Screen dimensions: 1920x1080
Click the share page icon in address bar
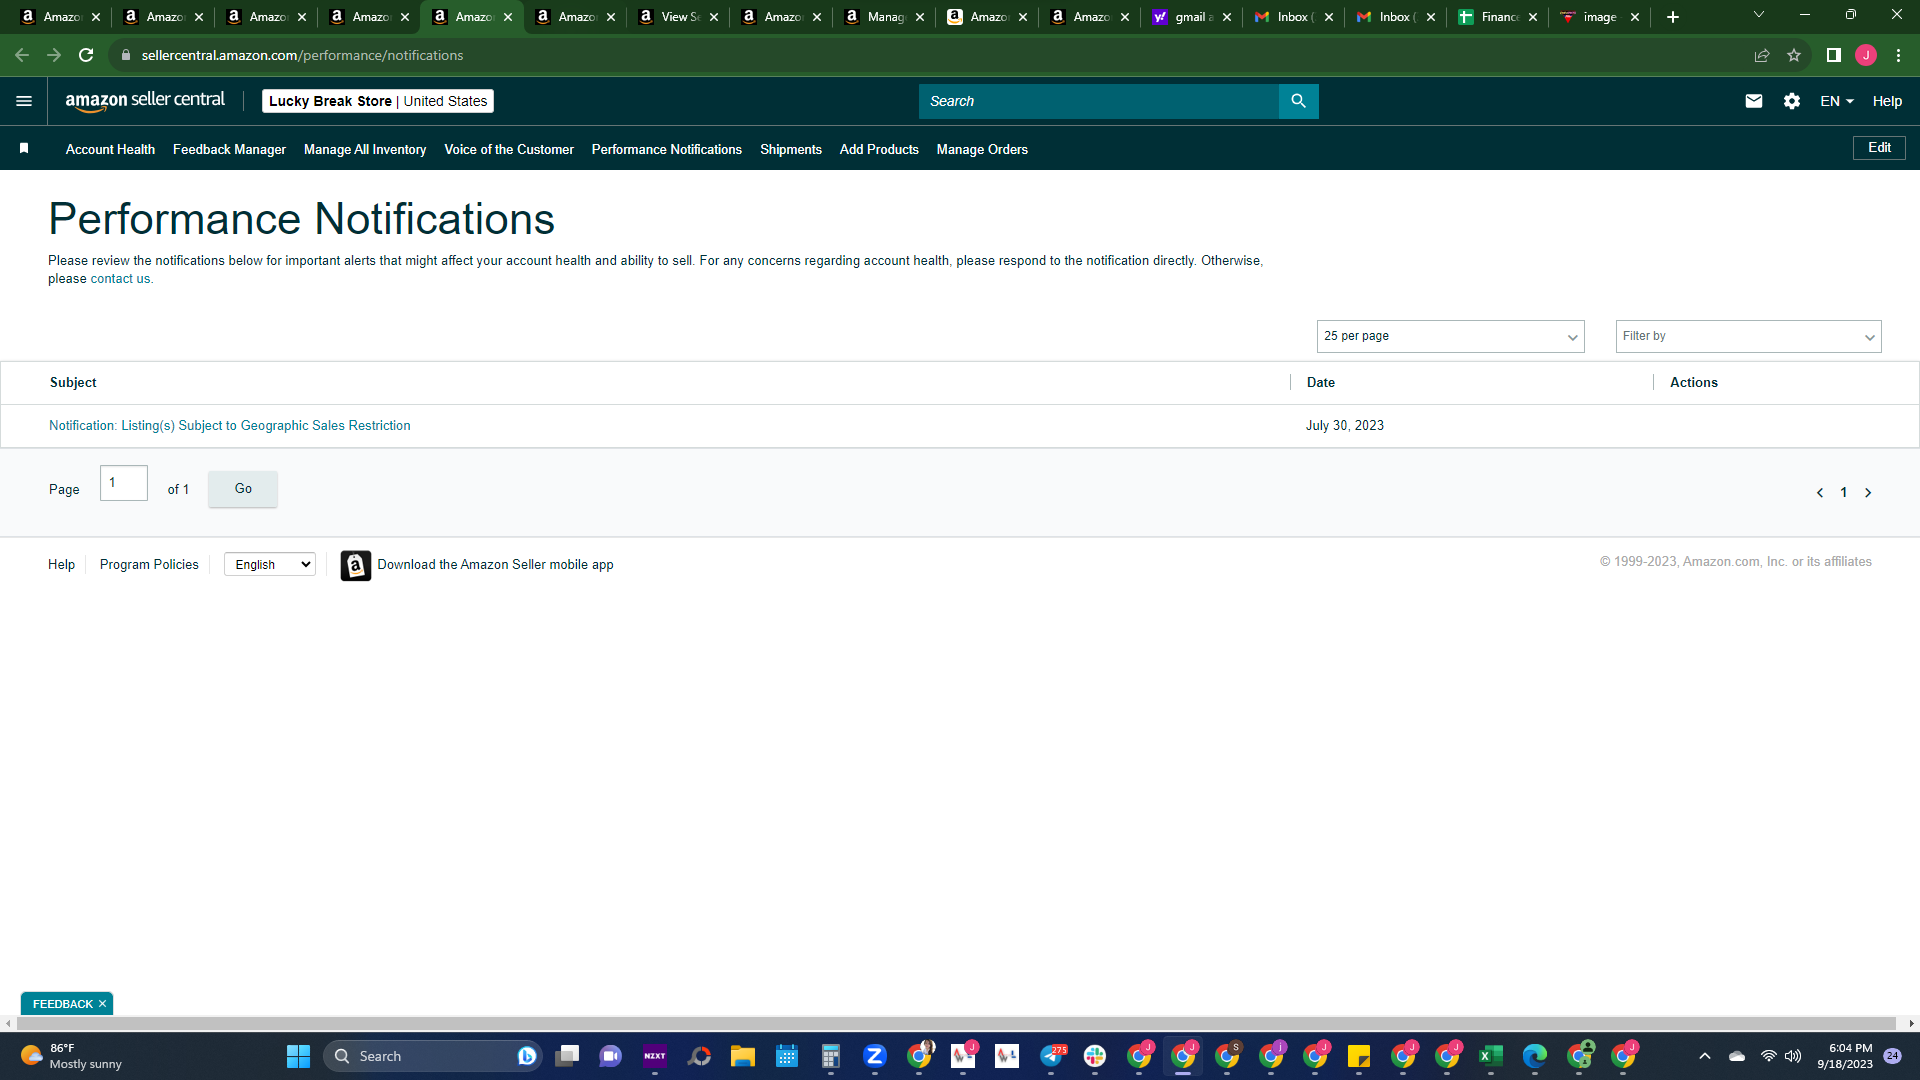(x=1762, y=55)
